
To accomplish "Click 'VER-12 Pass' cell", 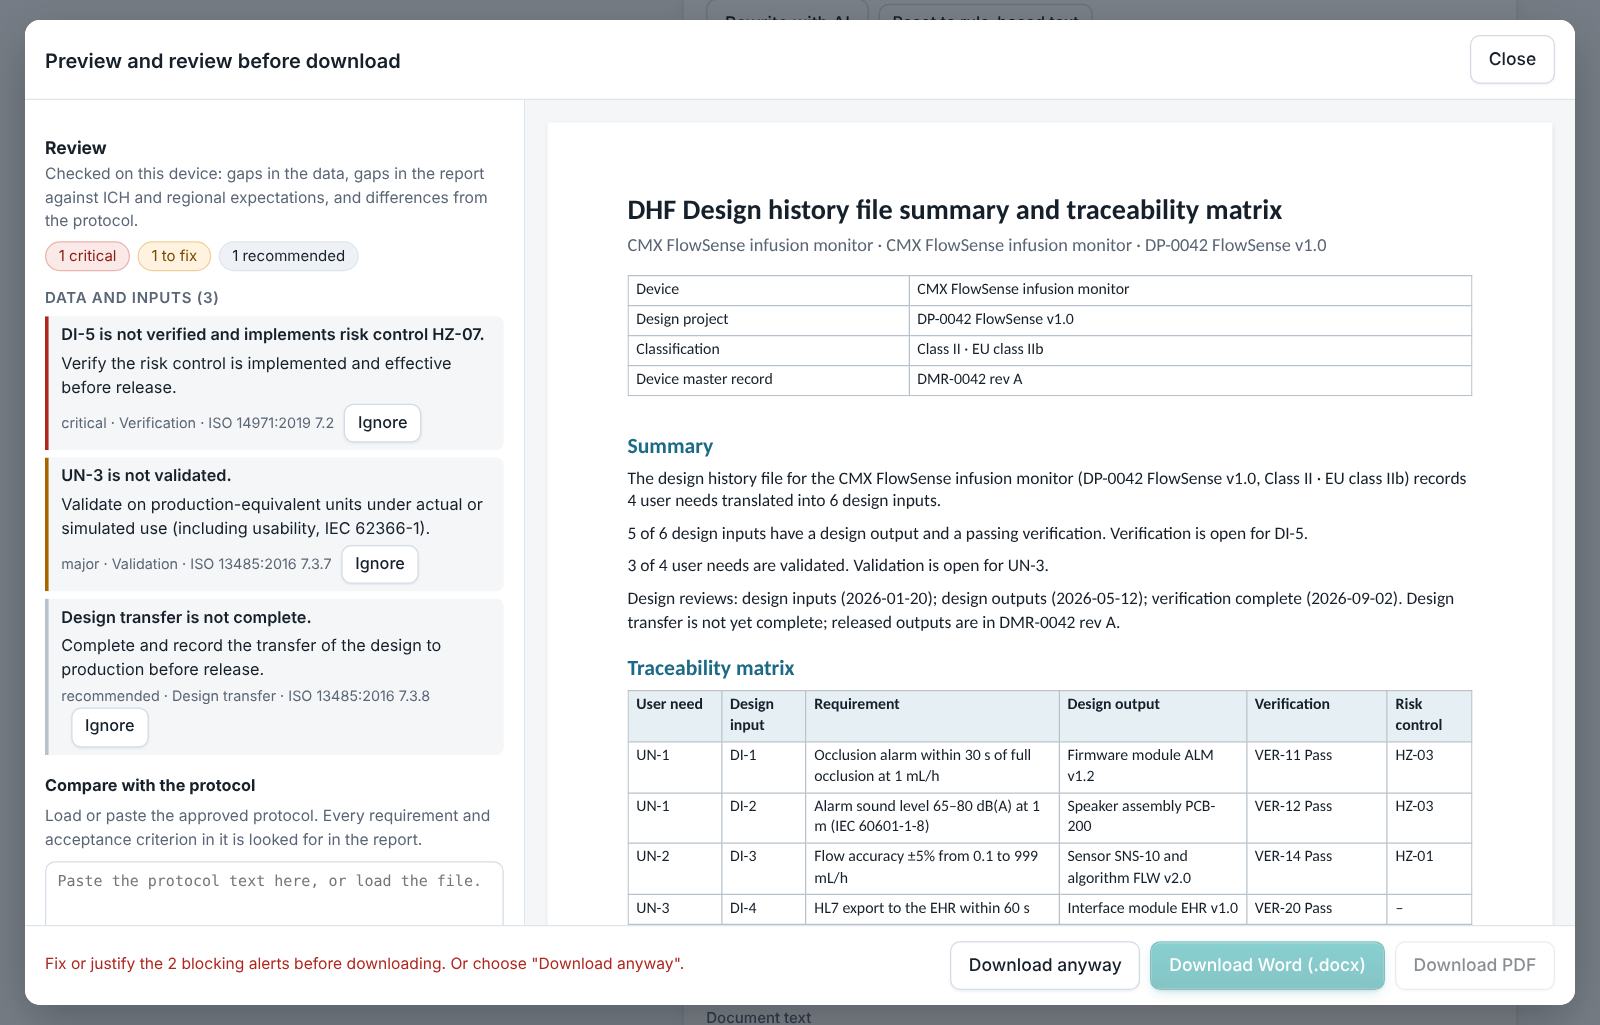I will pyautogui.click(x=1316, y=818).
